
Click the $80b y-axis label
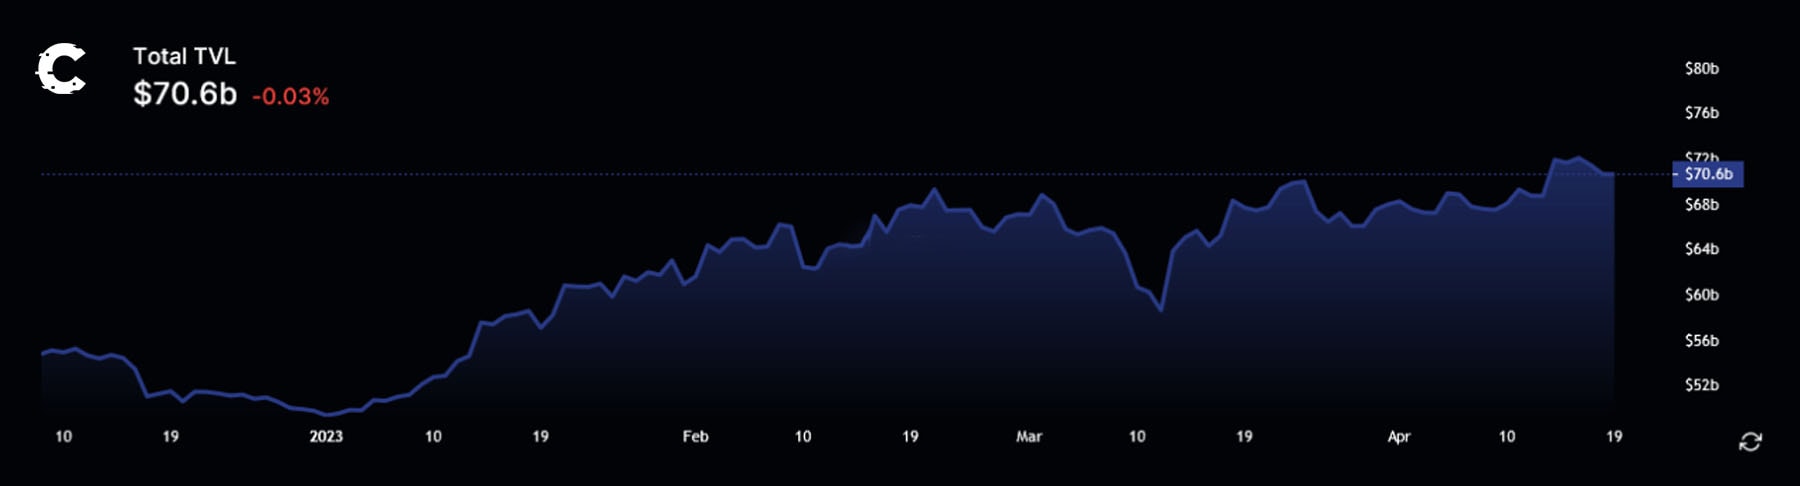coord(1701,69)
